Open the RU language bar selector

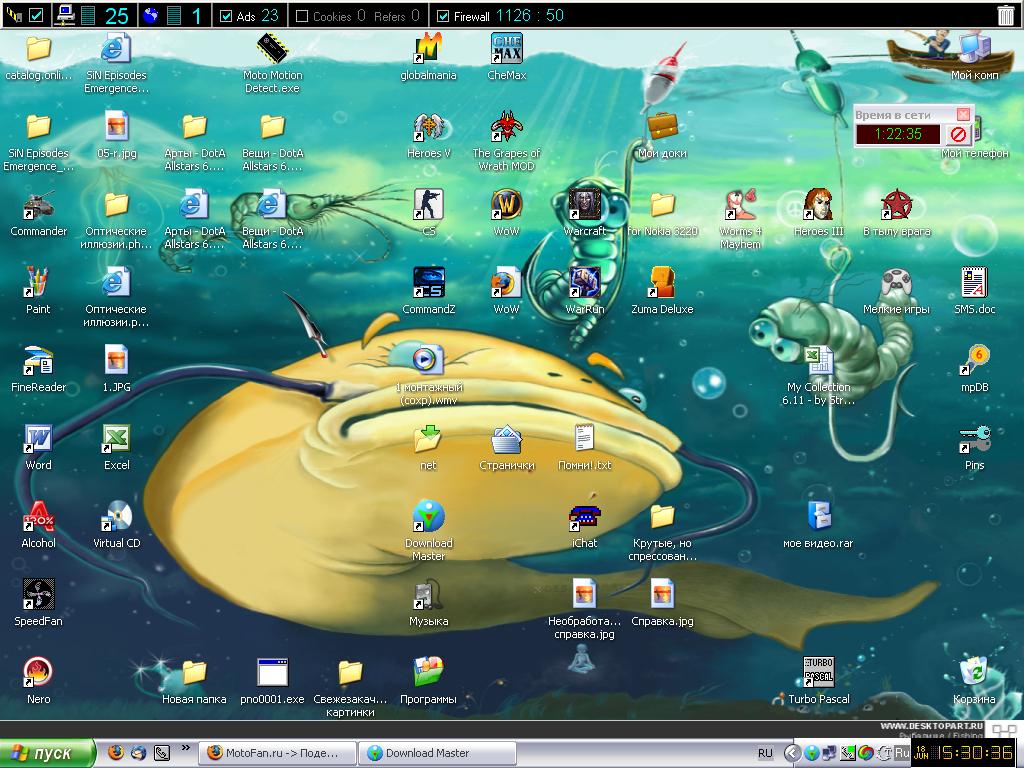click(765, 753)
